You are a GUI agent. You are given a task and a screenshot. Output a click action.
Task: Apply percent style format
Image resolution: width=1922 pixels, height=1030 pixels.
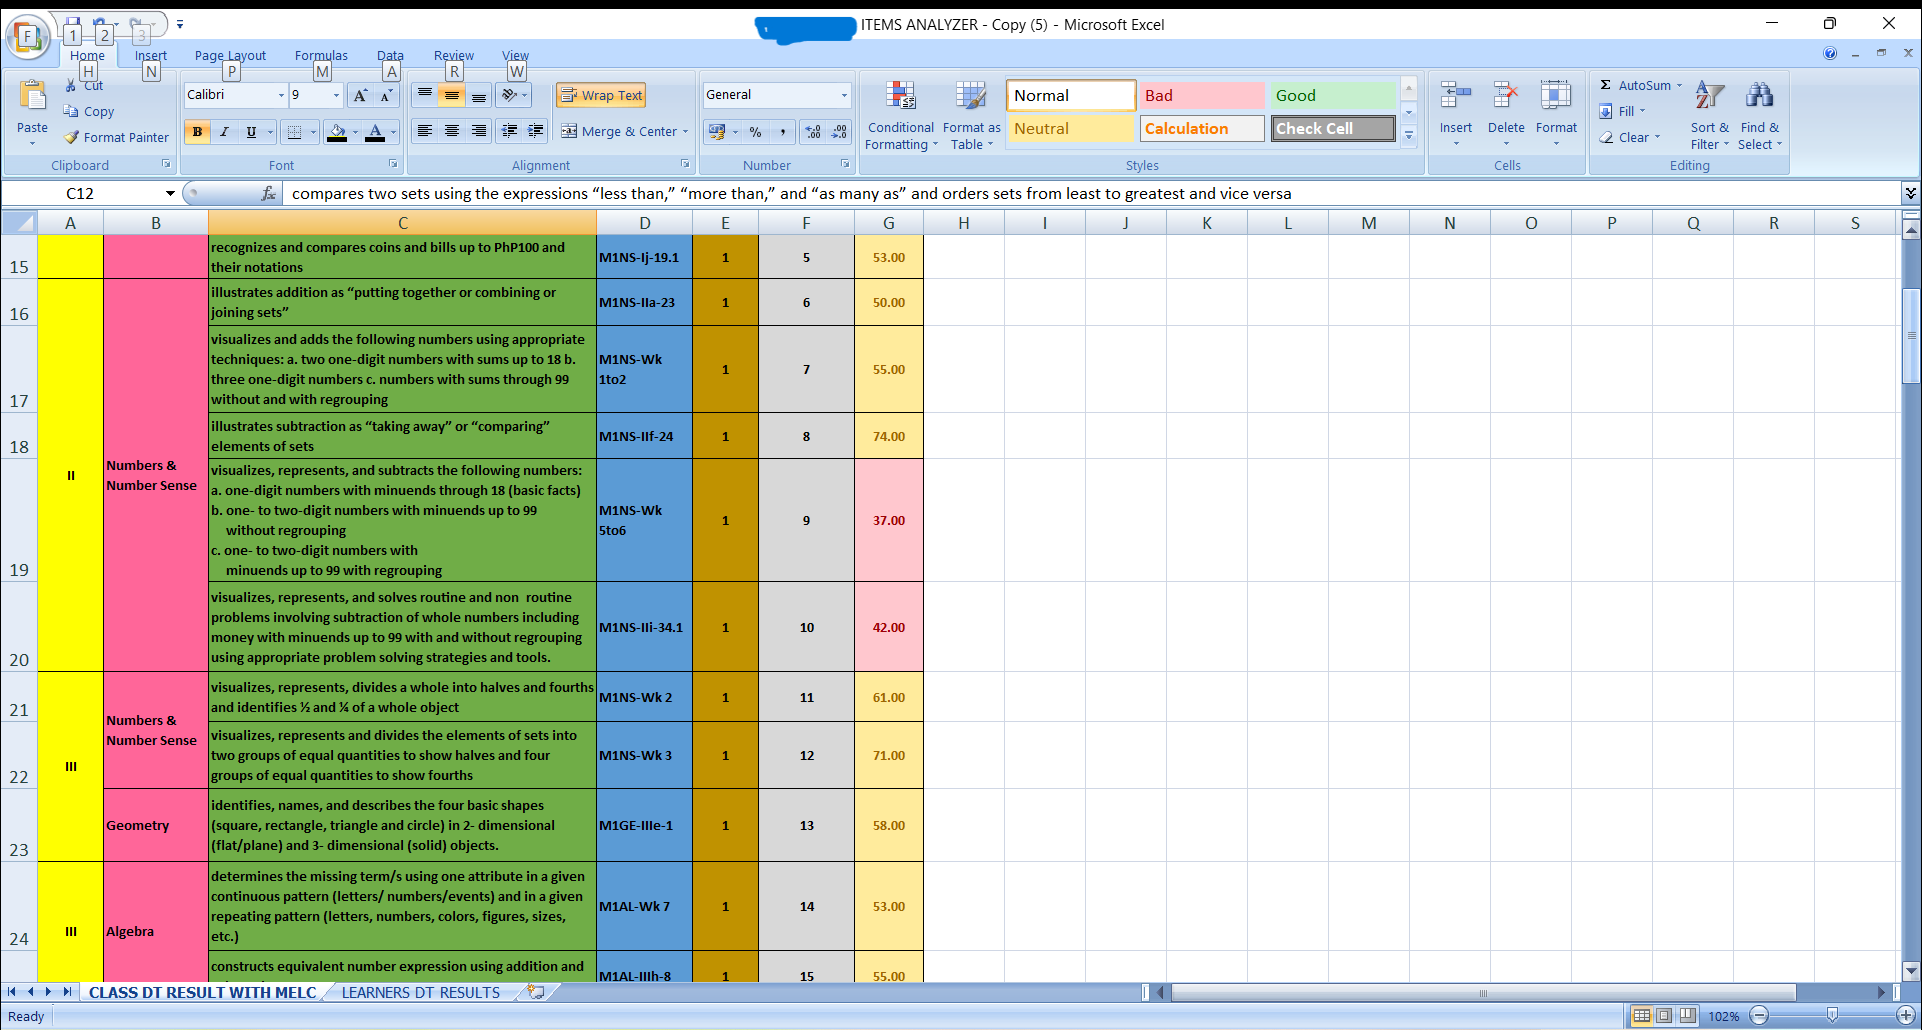(x=755, y=132)
